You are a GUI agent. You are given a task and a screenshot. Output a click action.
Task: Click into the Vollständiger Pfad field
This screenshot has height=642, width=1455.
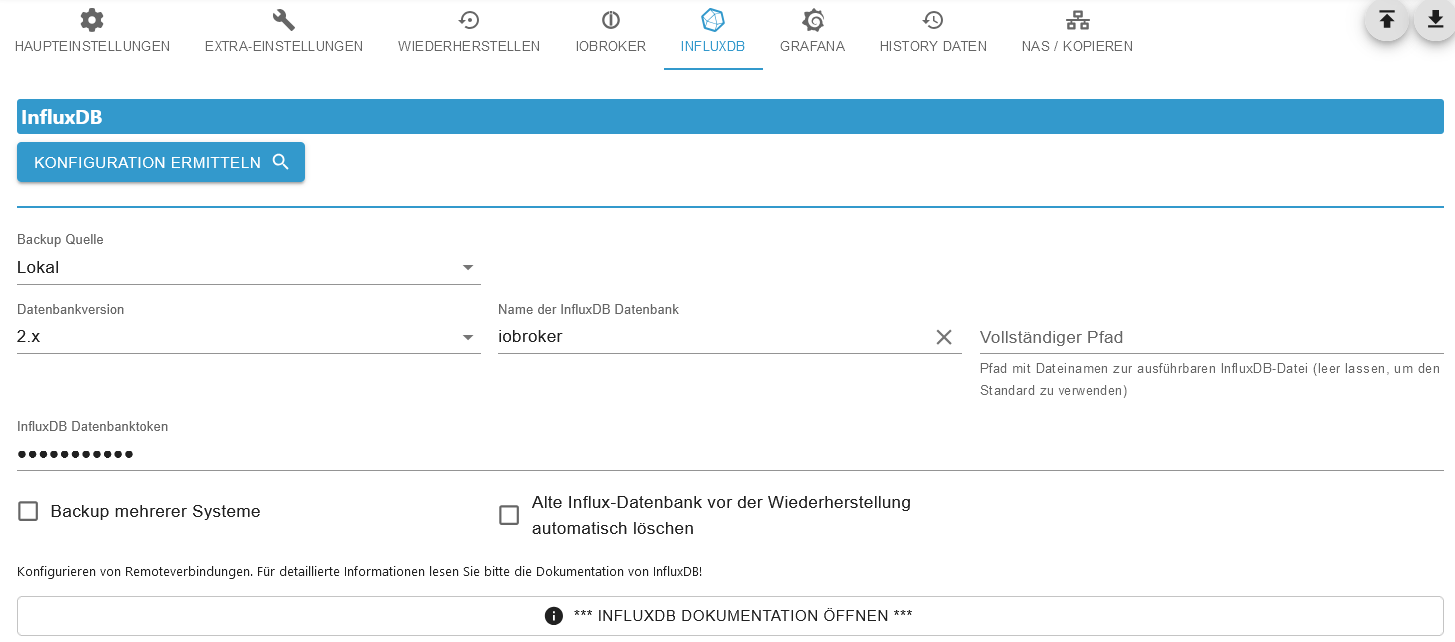pos(1211,337)
